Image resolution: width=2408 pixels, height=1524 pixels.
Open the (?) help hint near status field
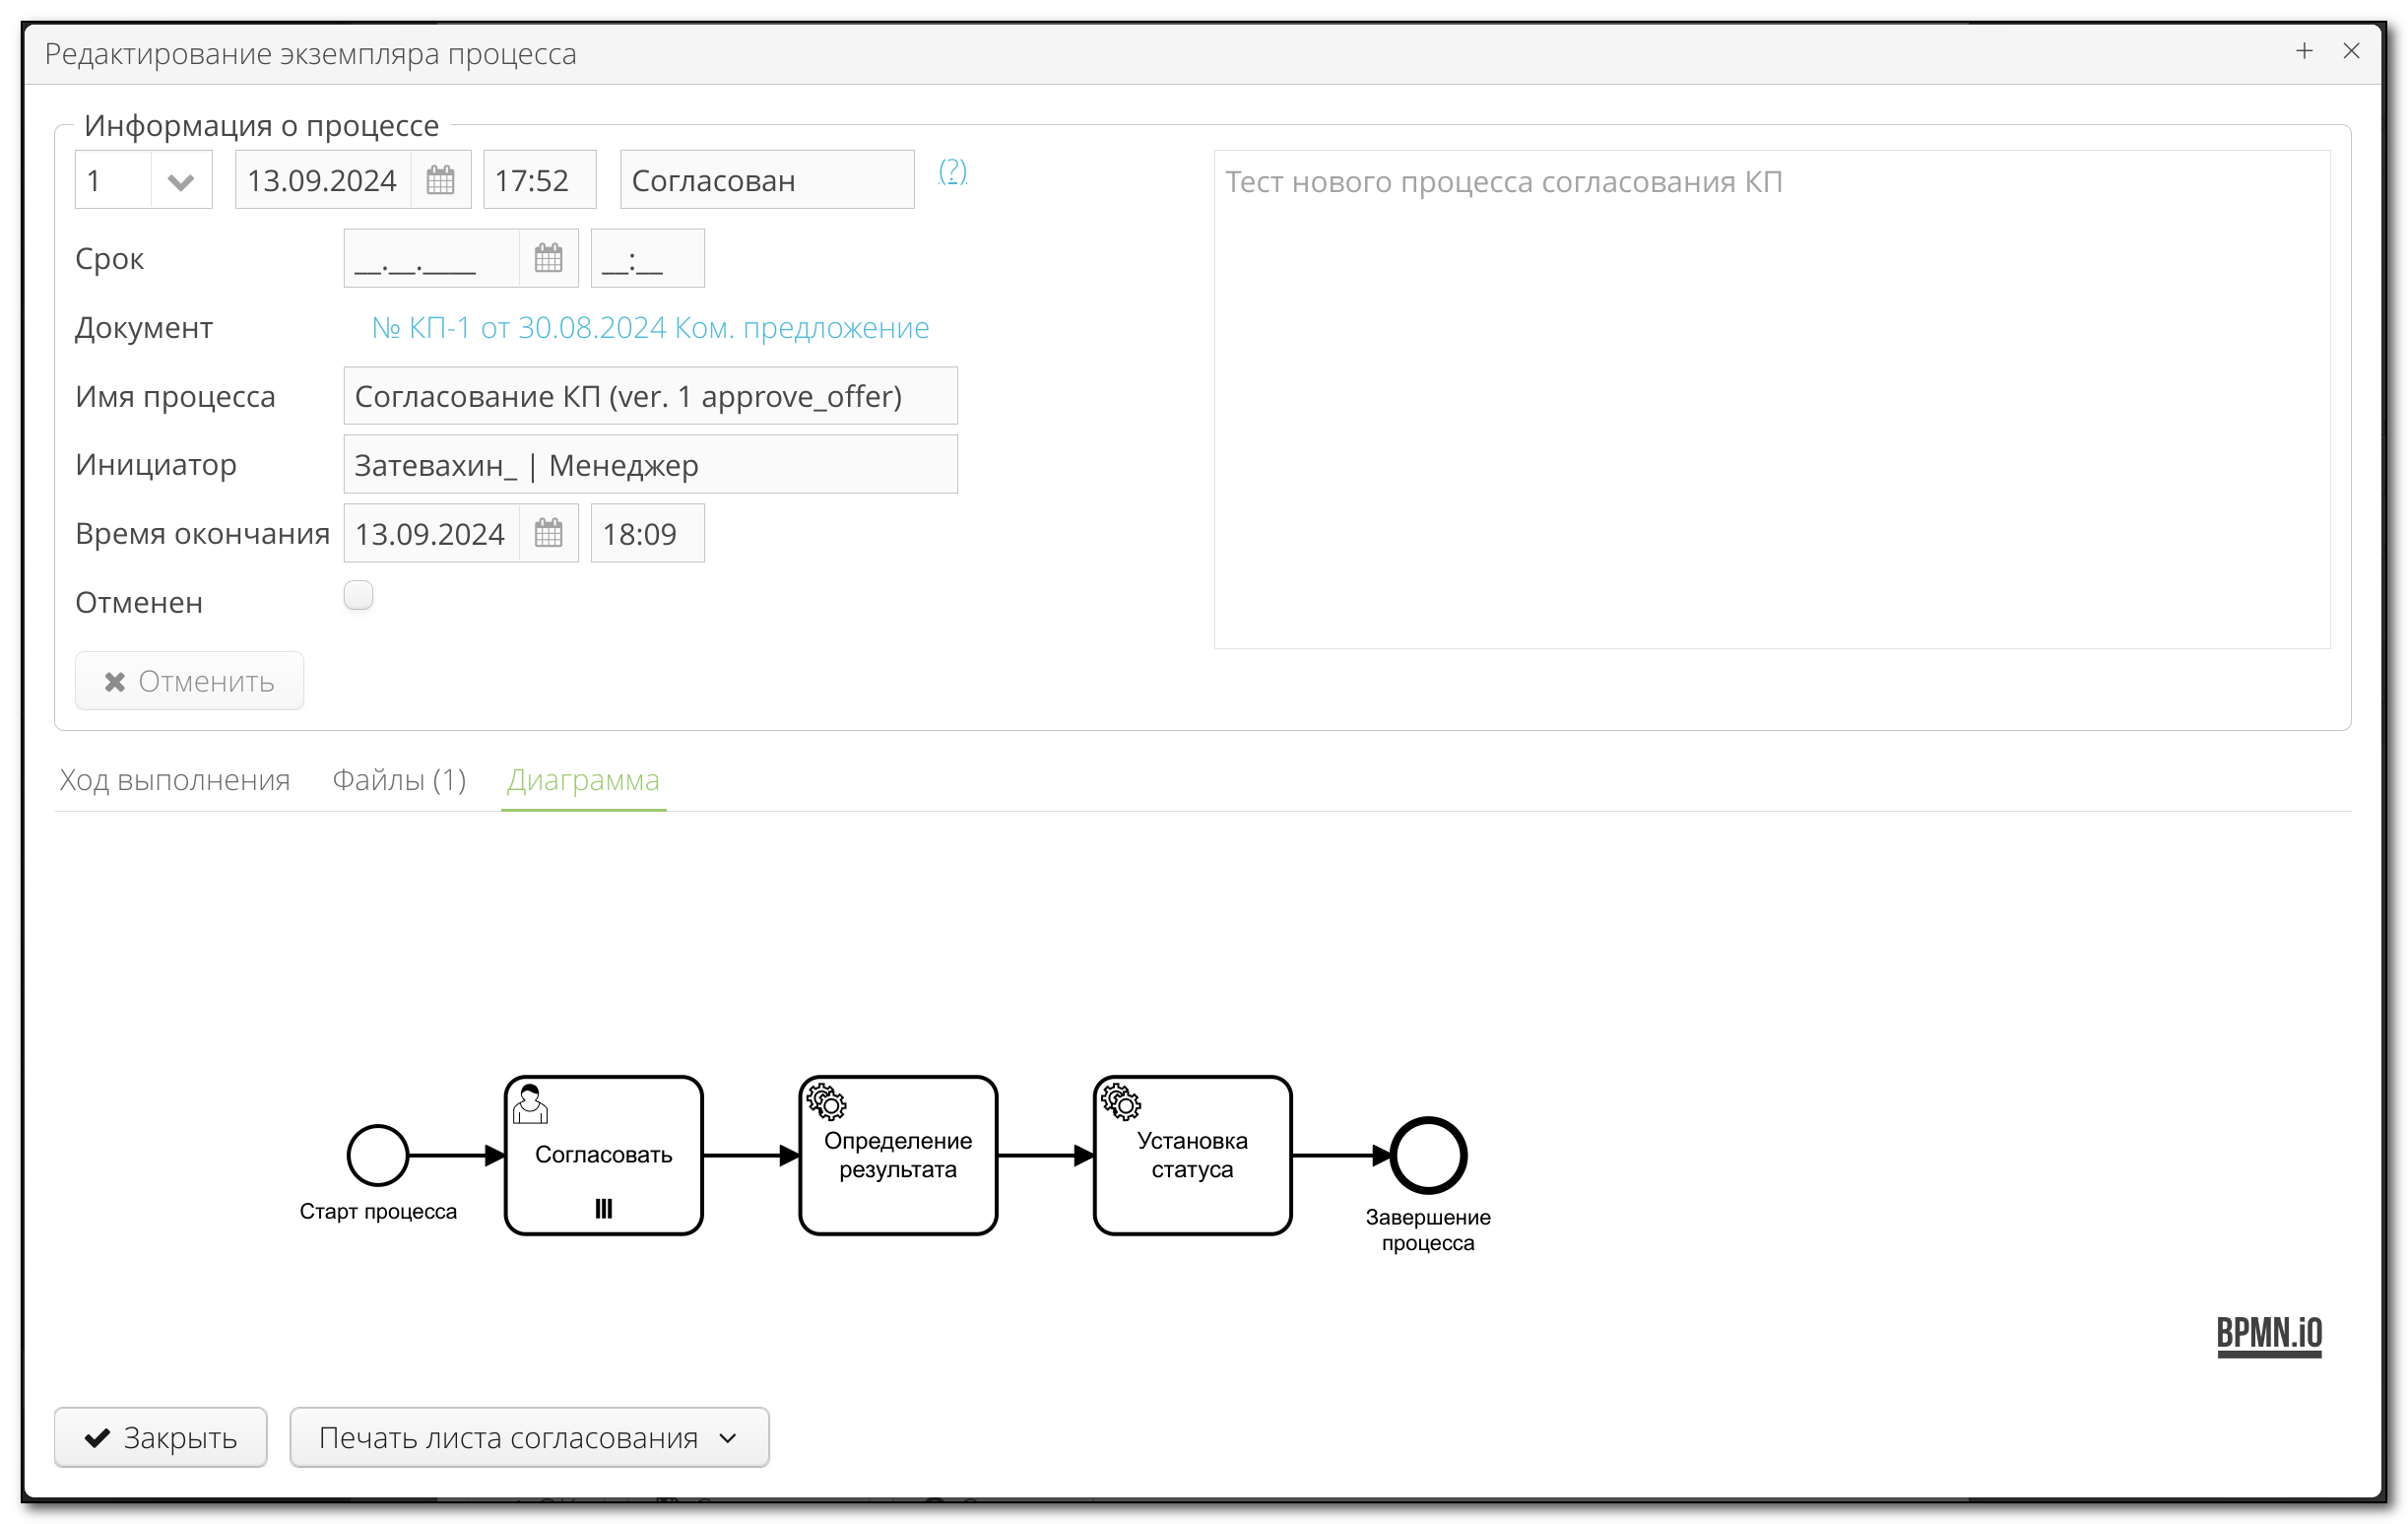coord(953,172)
